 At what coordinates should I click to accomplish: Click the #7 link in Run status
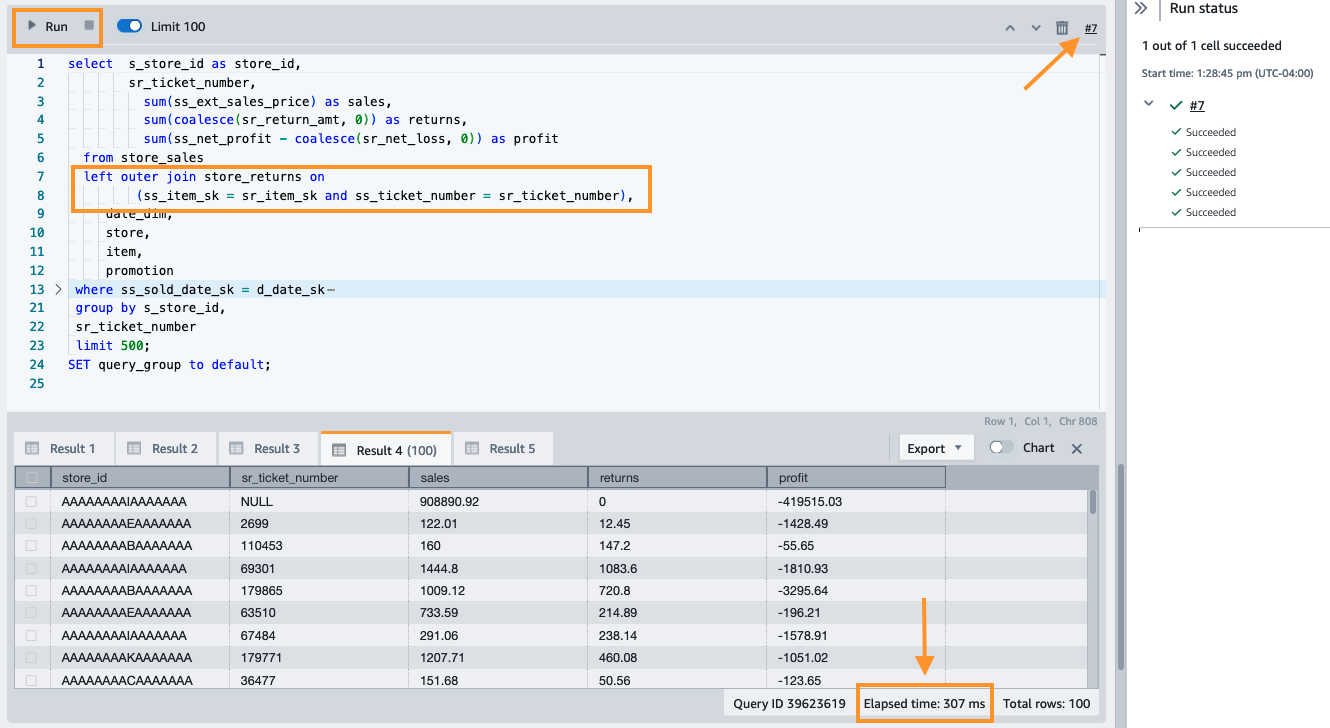click(x=1197, y=106)
